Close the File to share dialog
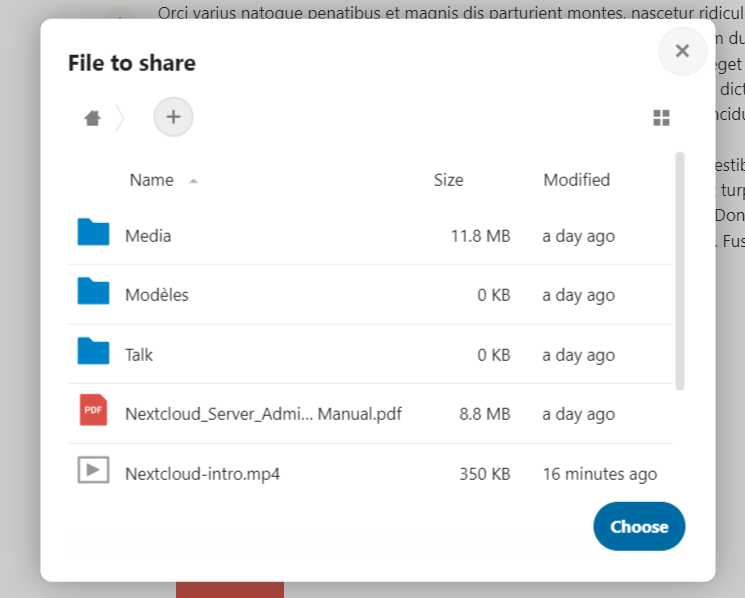The image size is (745, 598). pyautogui.click(x=682, y=51)
